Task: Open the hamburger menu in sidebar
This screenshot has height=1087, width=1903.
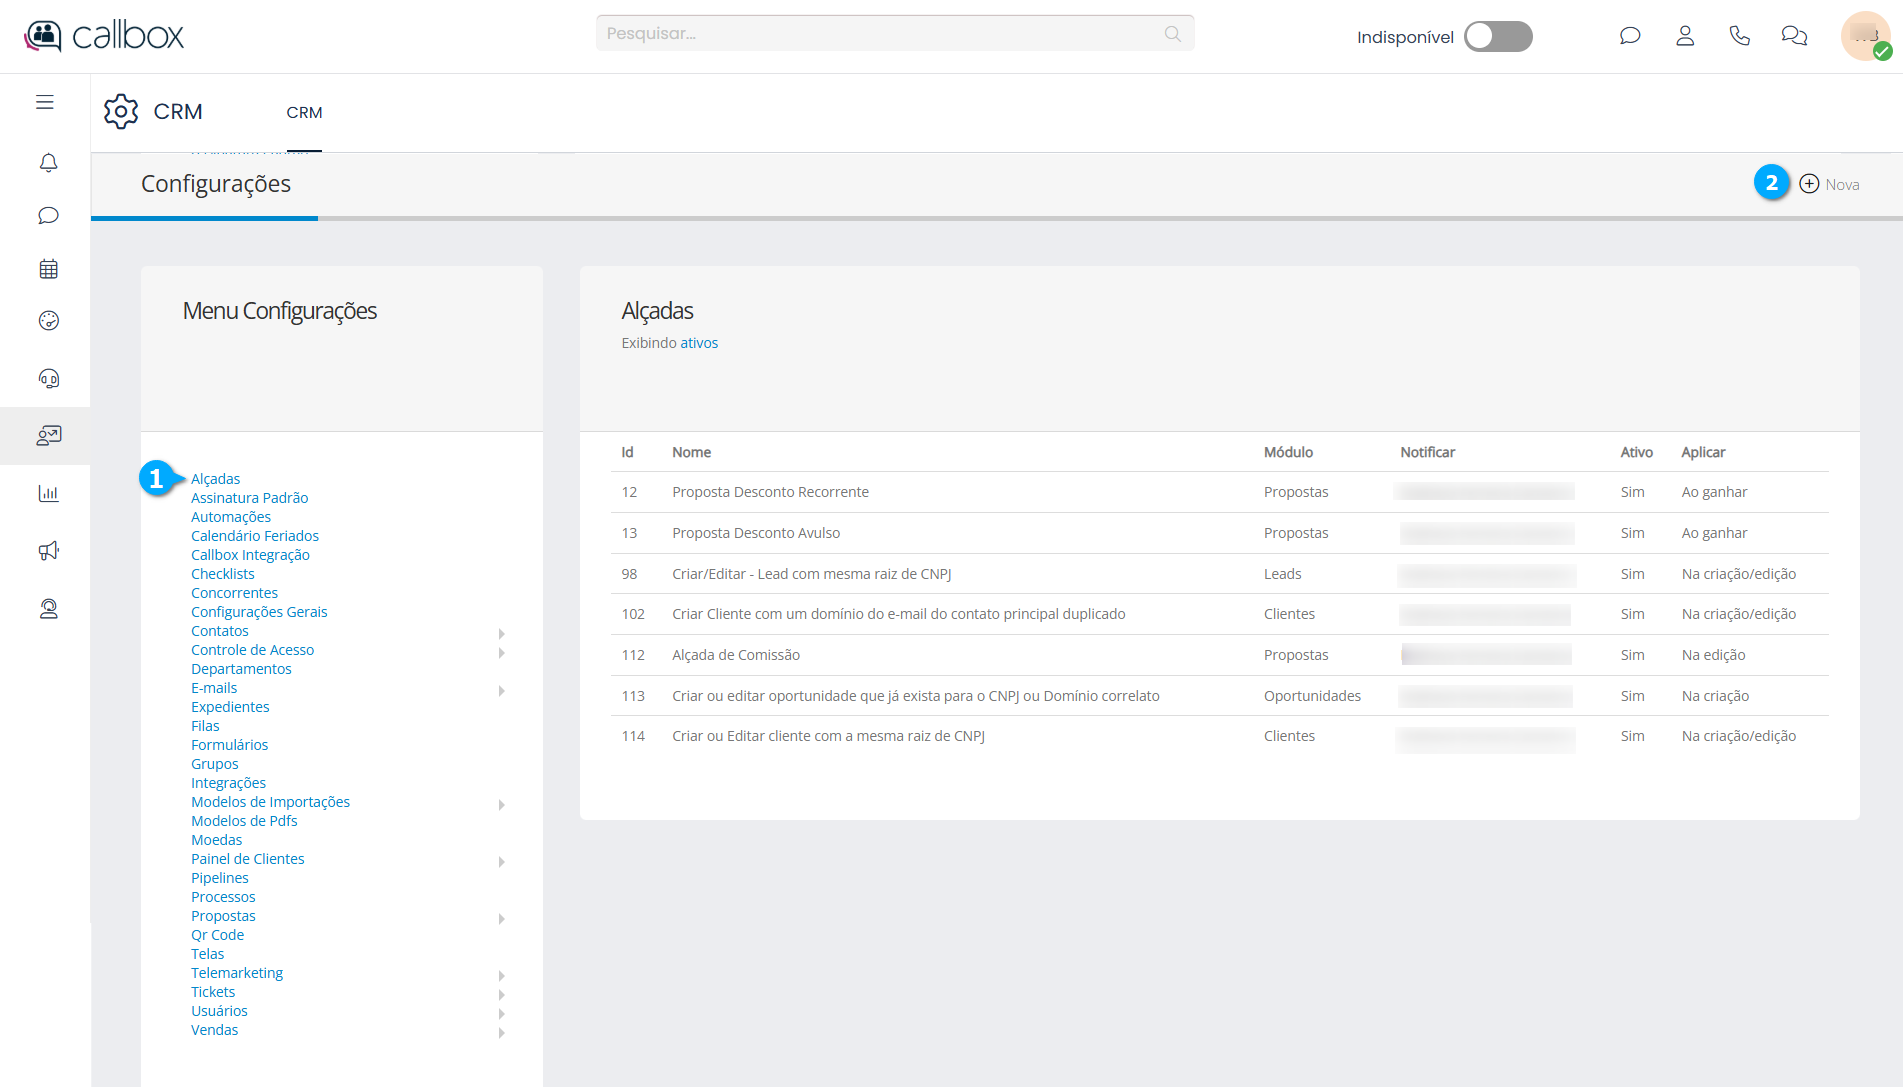Action: [x=45, y=102]
